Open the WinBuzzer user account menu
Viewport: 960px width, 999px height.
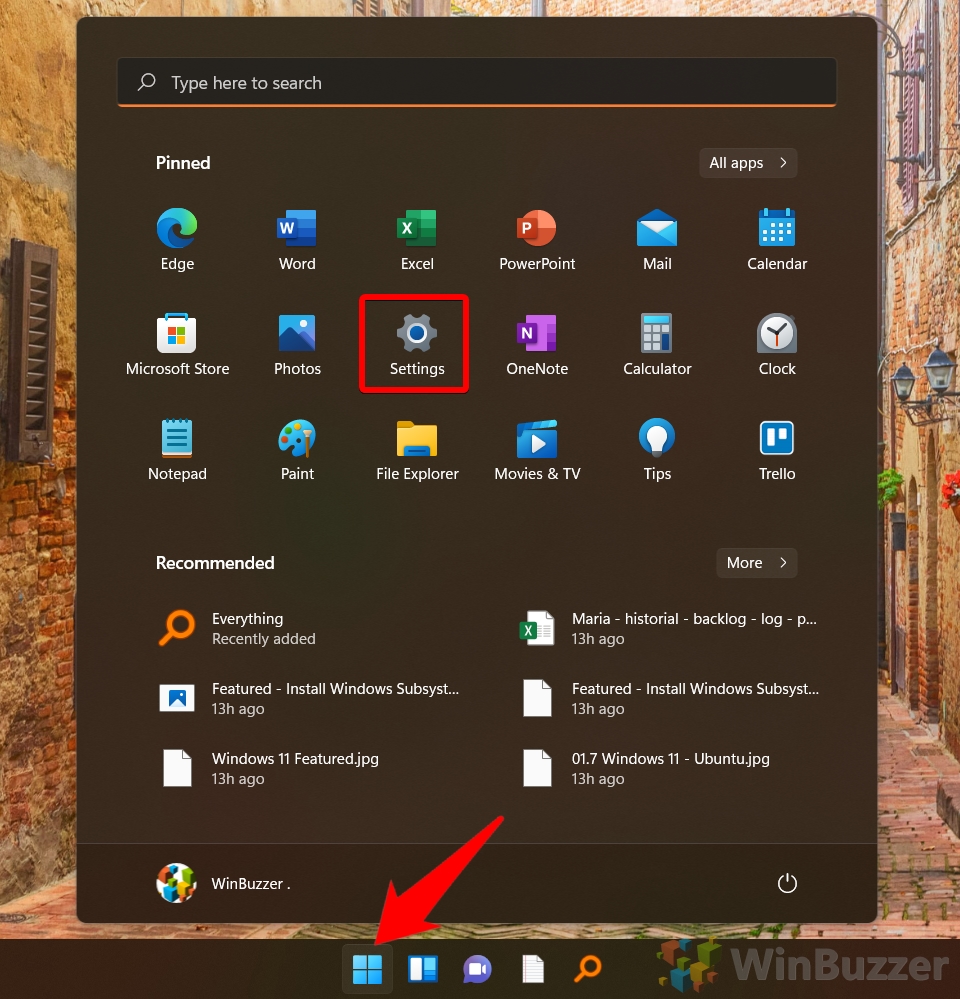coord(224,883)
